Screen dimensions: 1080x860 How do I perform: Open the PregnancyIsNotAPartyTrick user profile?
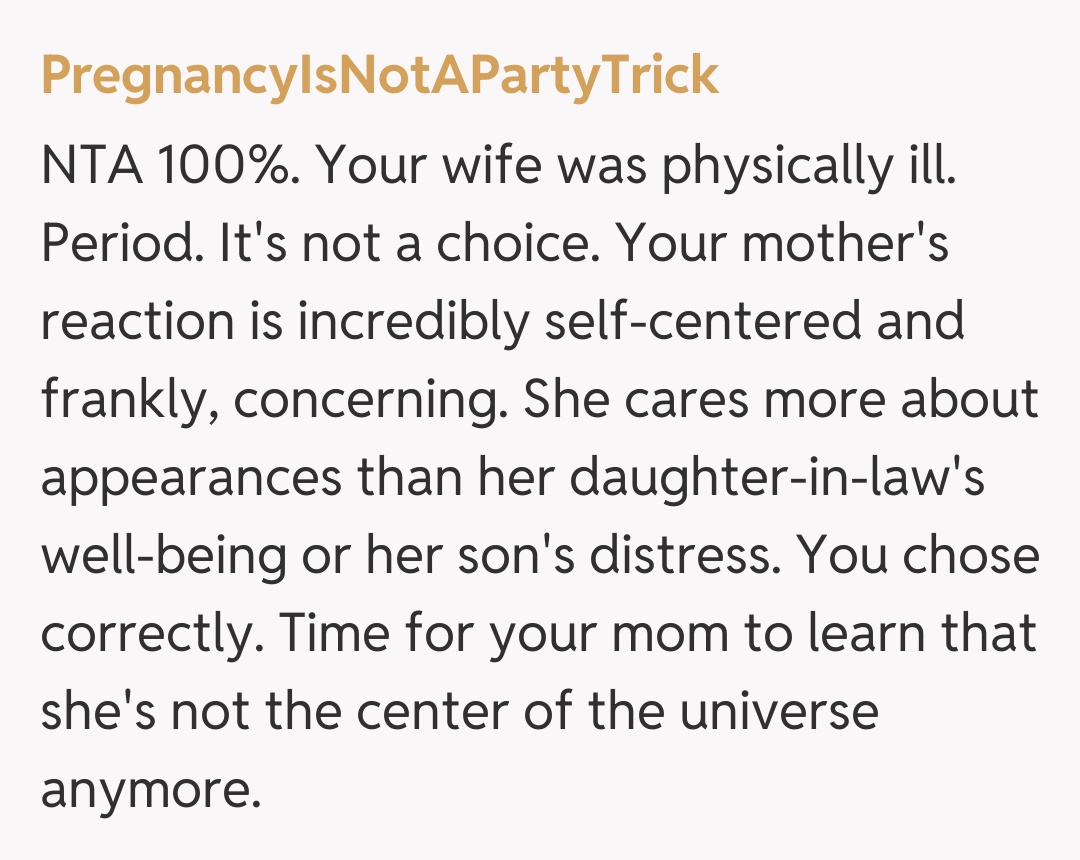(380, 75)
